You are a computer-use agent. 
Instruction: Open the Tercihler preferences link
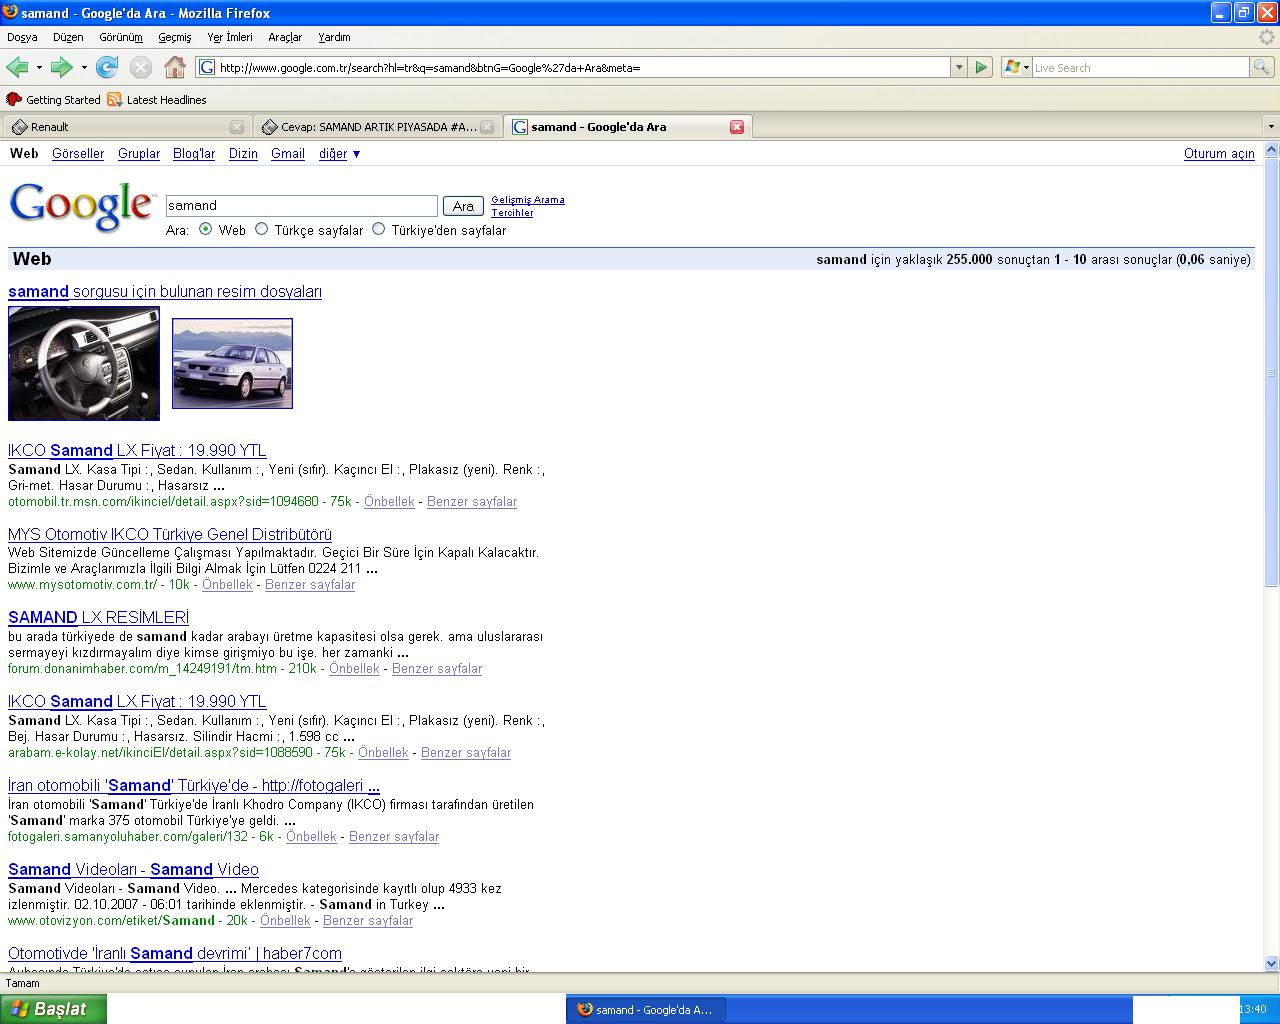click(512, 213)
